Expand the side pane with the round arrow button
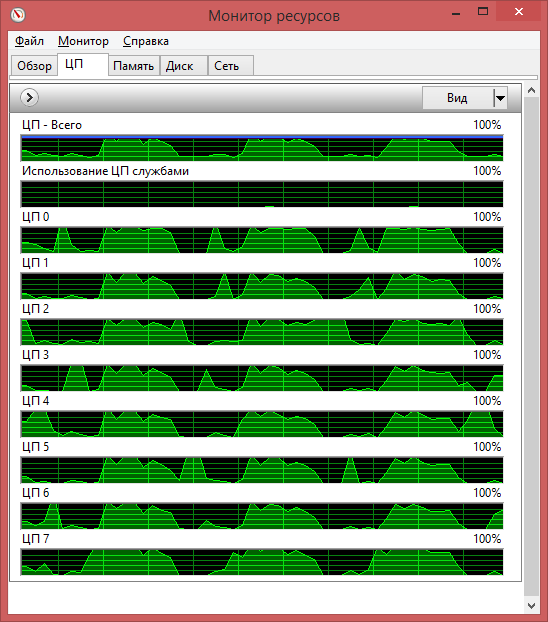The width and height of the screenshot is (548, 622). (x=29, y=97)
